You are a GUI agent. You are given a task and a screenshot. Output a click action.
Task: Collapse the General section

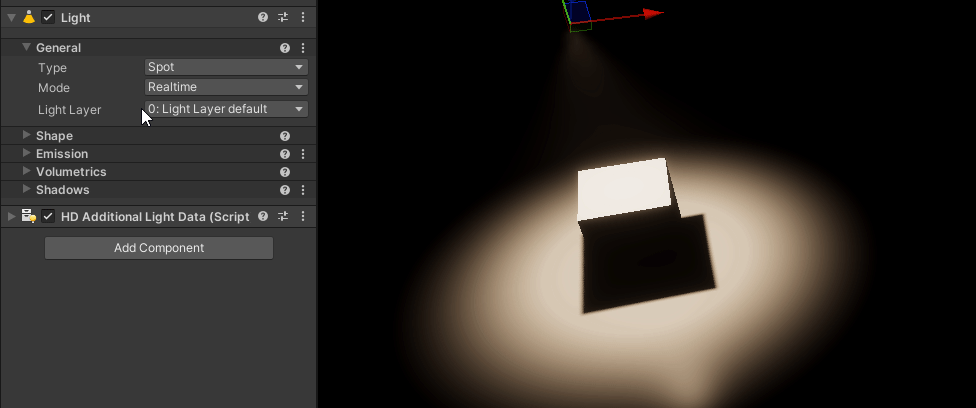tap(26, 47)
